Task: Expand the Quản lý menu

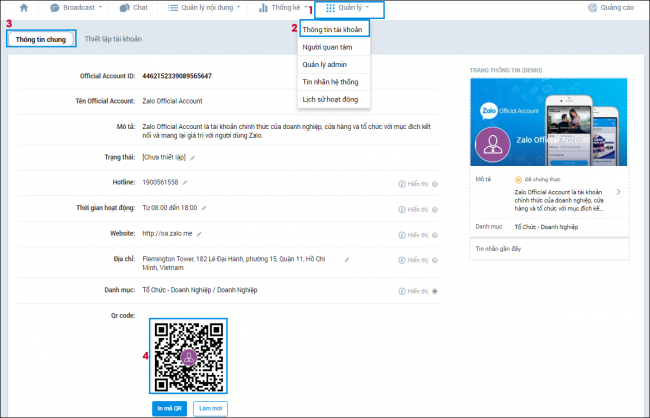Action: coord(349,8)
